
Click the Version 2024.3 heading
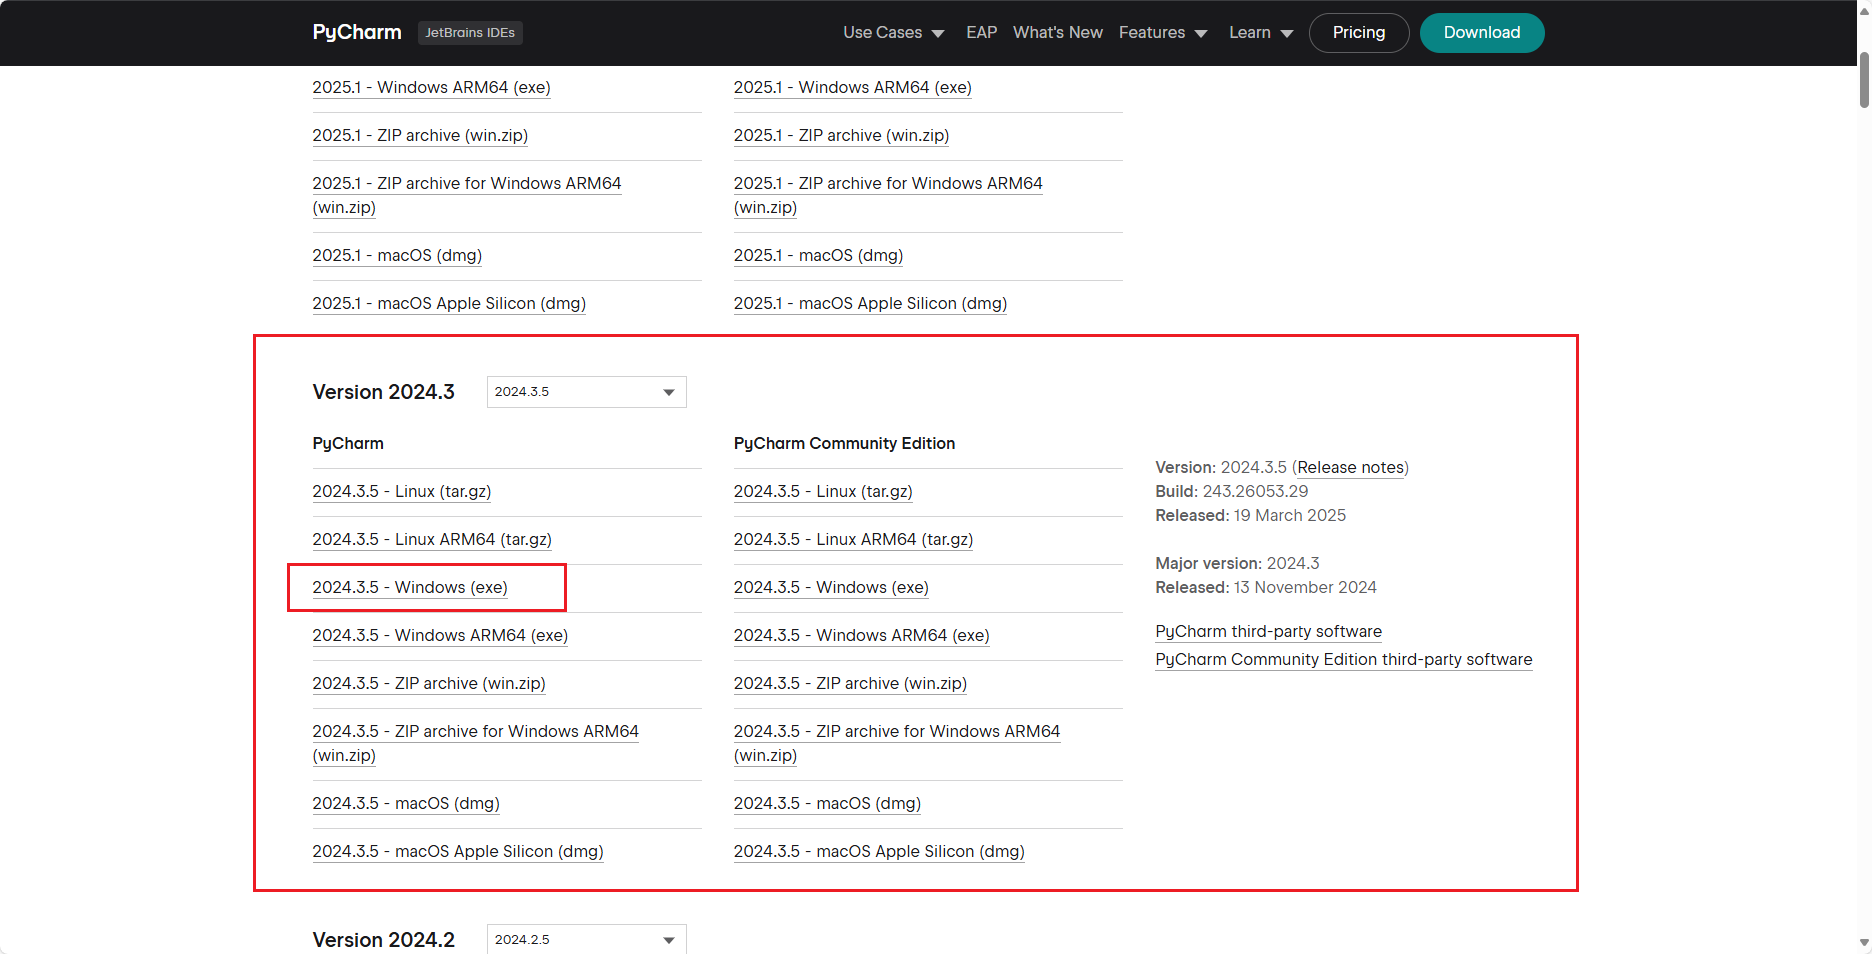pyautogui.click(x=384, y=392)
